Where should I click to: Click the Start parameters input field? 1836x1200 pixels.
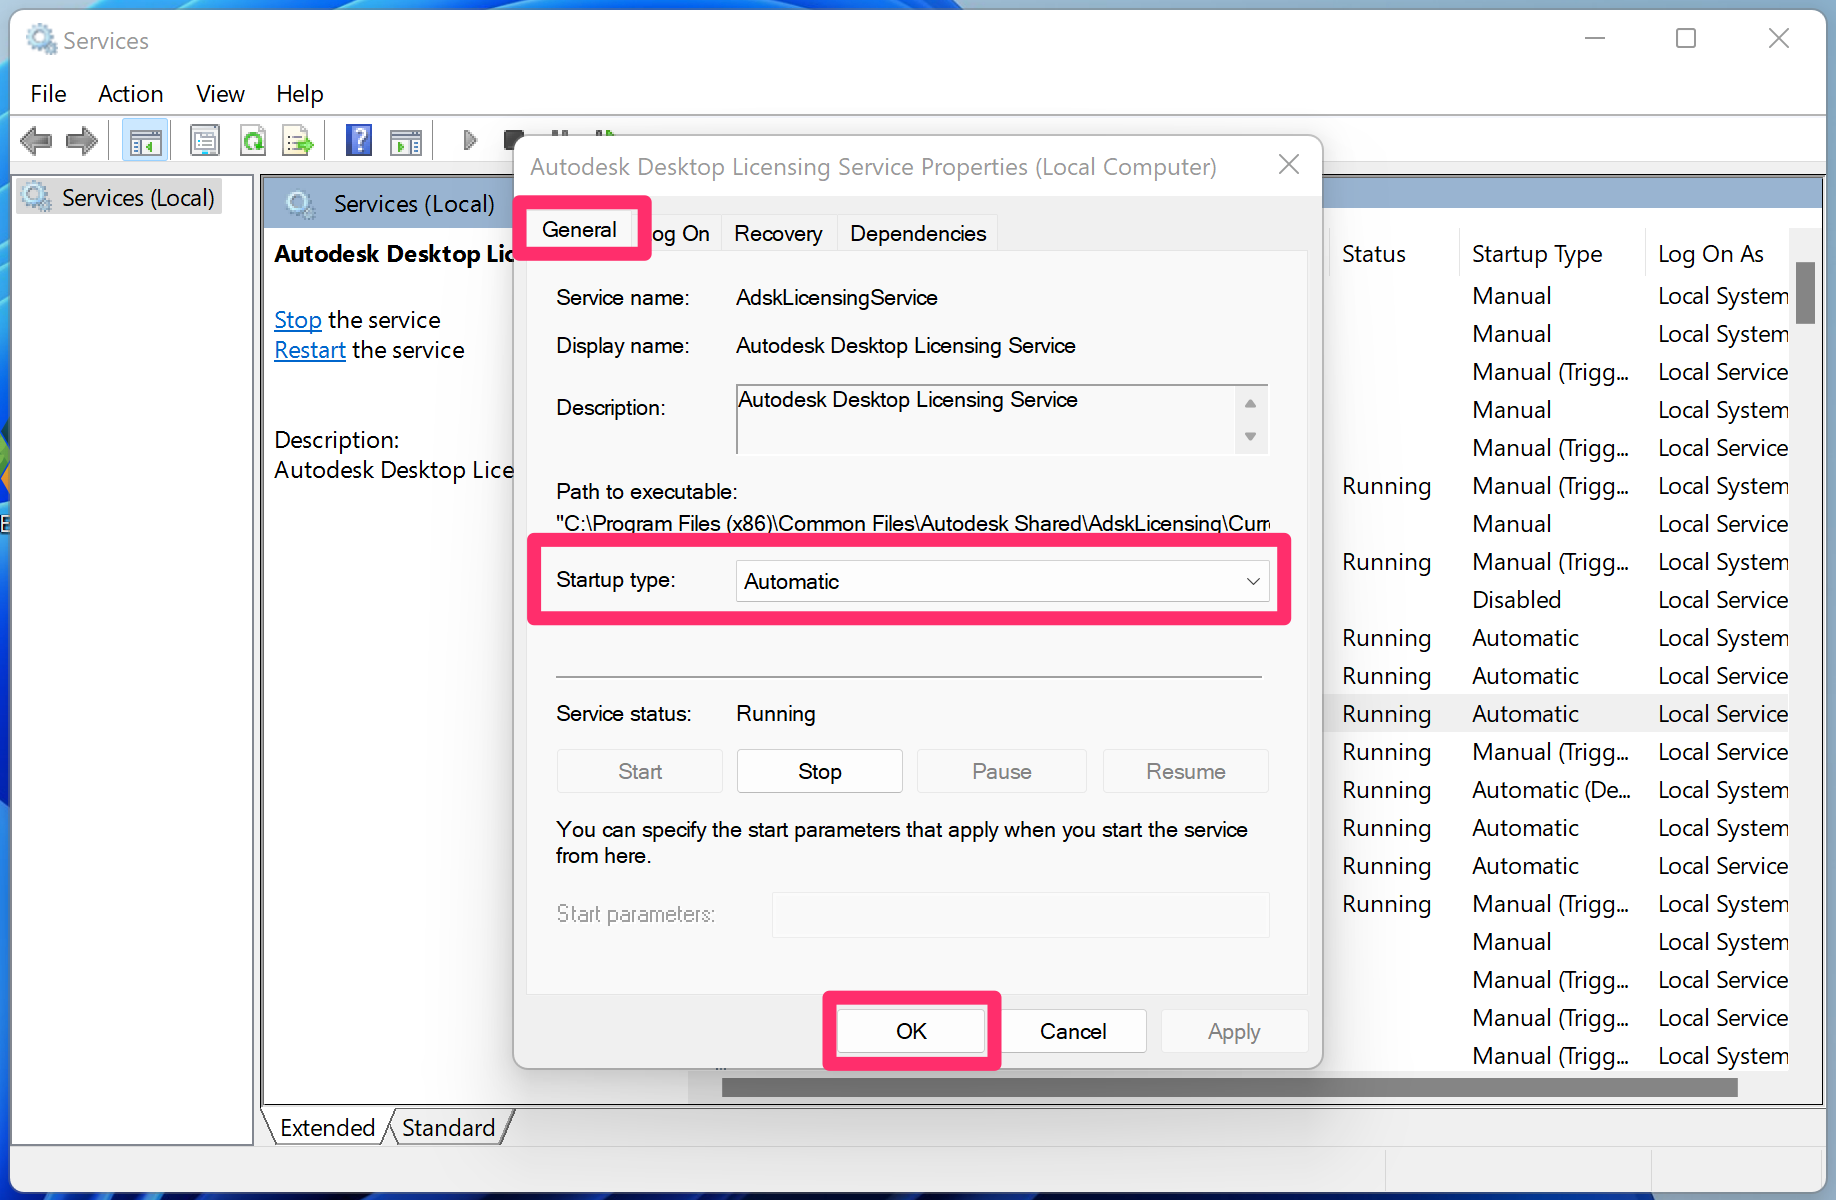(x=1020, y=914)
